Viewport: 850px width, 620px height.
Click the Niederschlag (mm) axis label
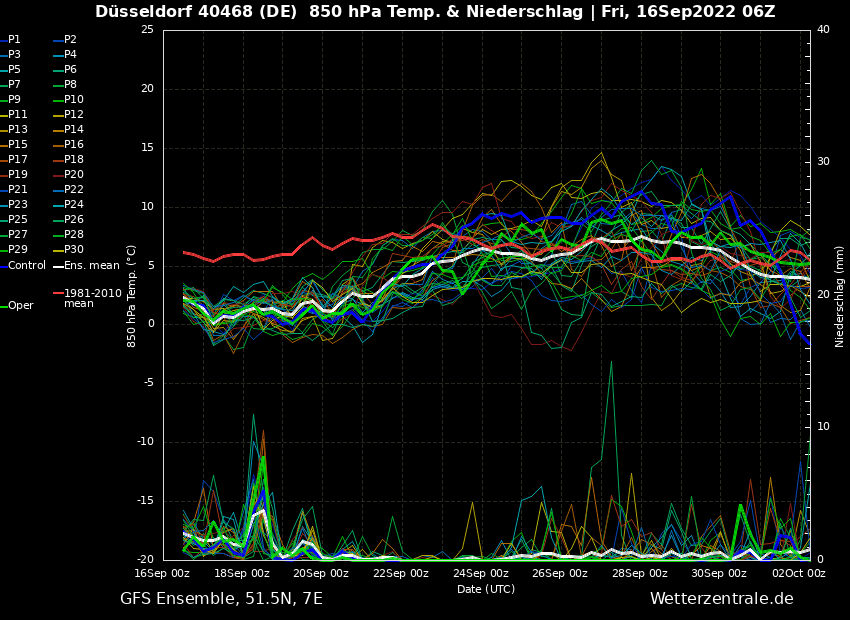(840, 296)
